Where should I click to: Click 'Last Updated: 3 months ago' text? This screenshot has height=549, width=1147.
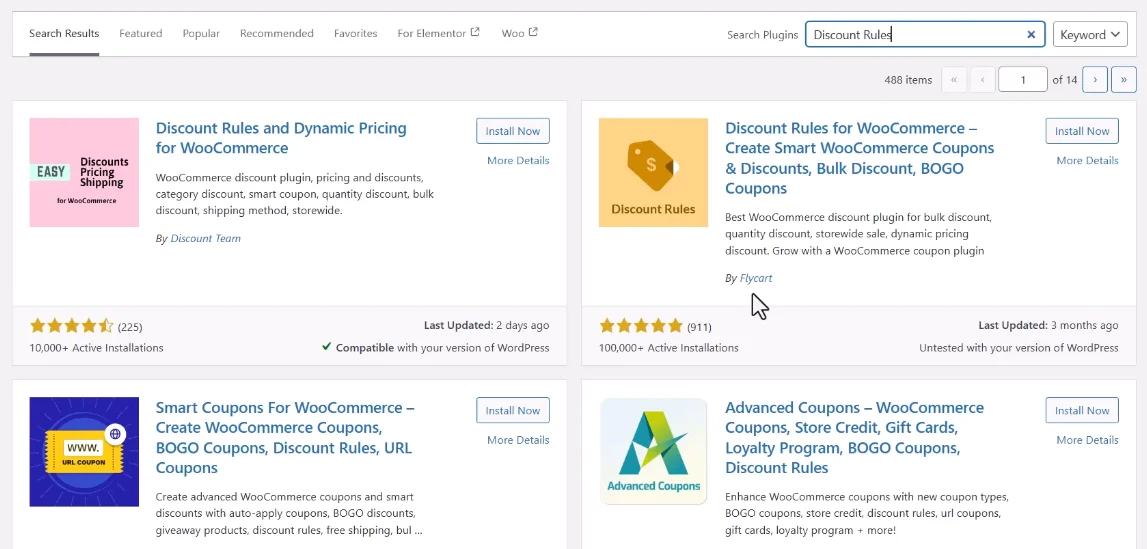tap(1048, 325)
